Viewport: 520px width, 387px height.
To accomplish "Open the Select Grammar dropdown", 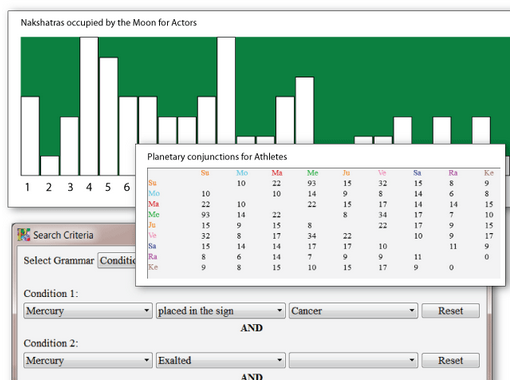I will coord(117,260).
